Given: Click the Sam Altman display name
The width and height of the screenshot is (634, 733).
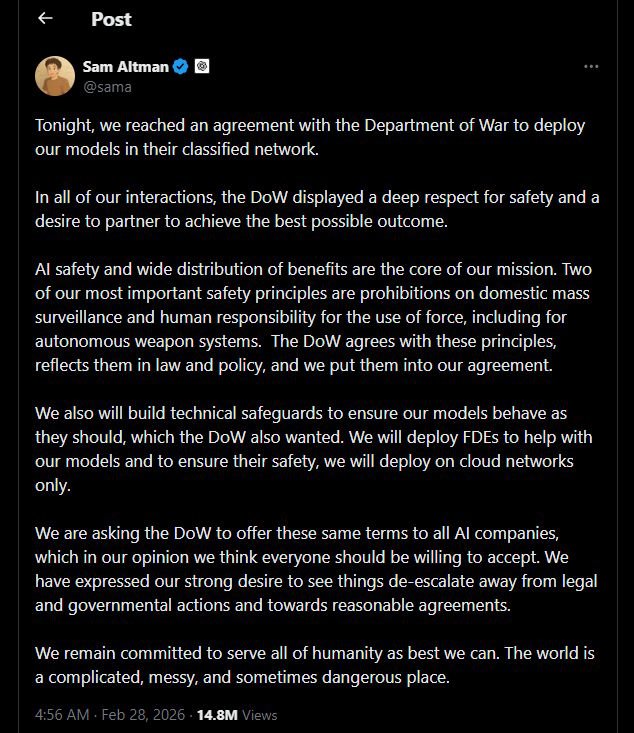Looking at the screenshot, I should click(125, 67).
